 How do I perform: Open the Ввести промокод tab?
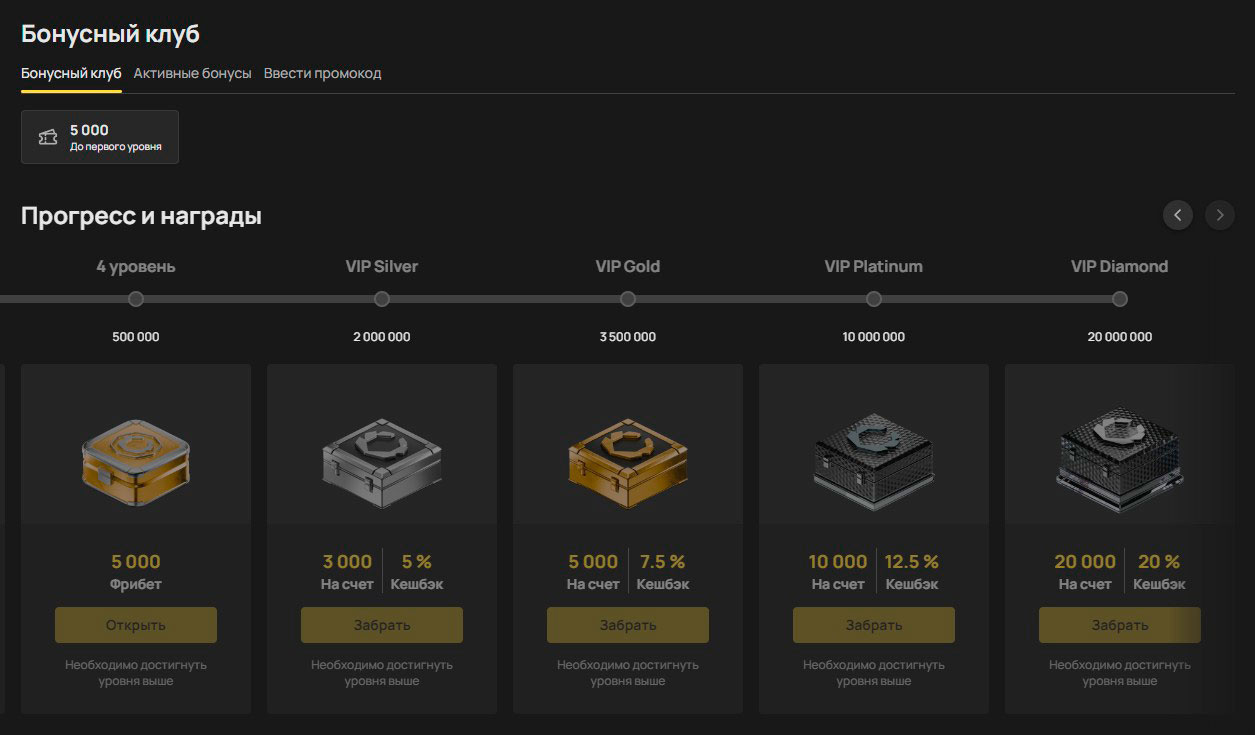click(322, 73)
